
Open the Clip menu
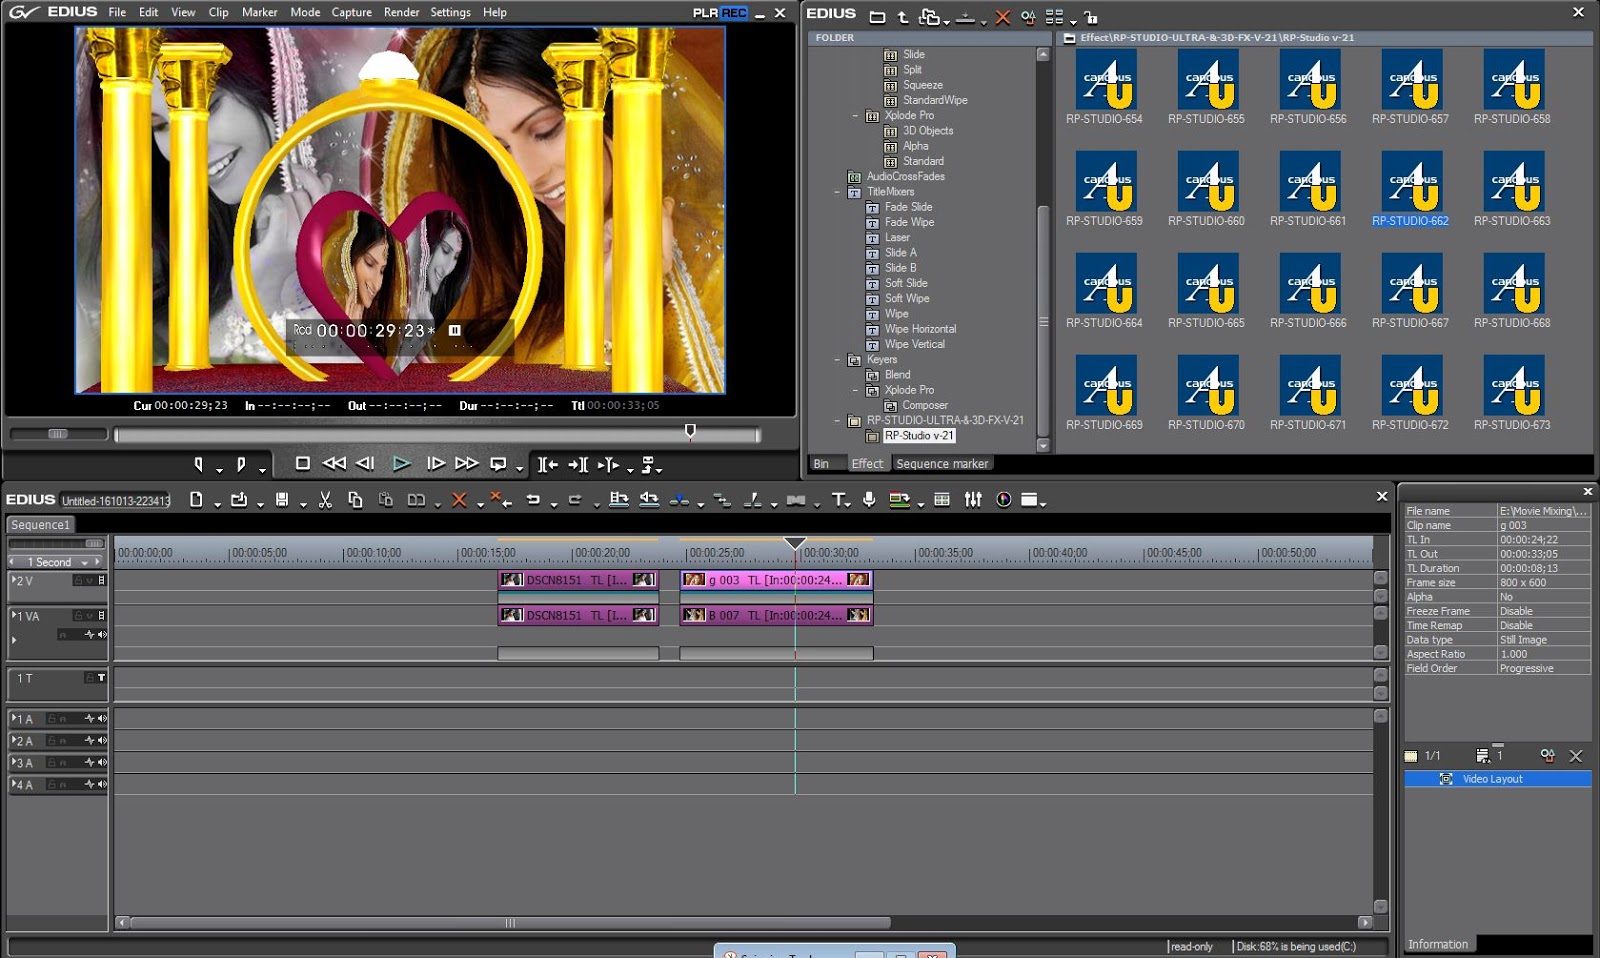coord(219,12)
